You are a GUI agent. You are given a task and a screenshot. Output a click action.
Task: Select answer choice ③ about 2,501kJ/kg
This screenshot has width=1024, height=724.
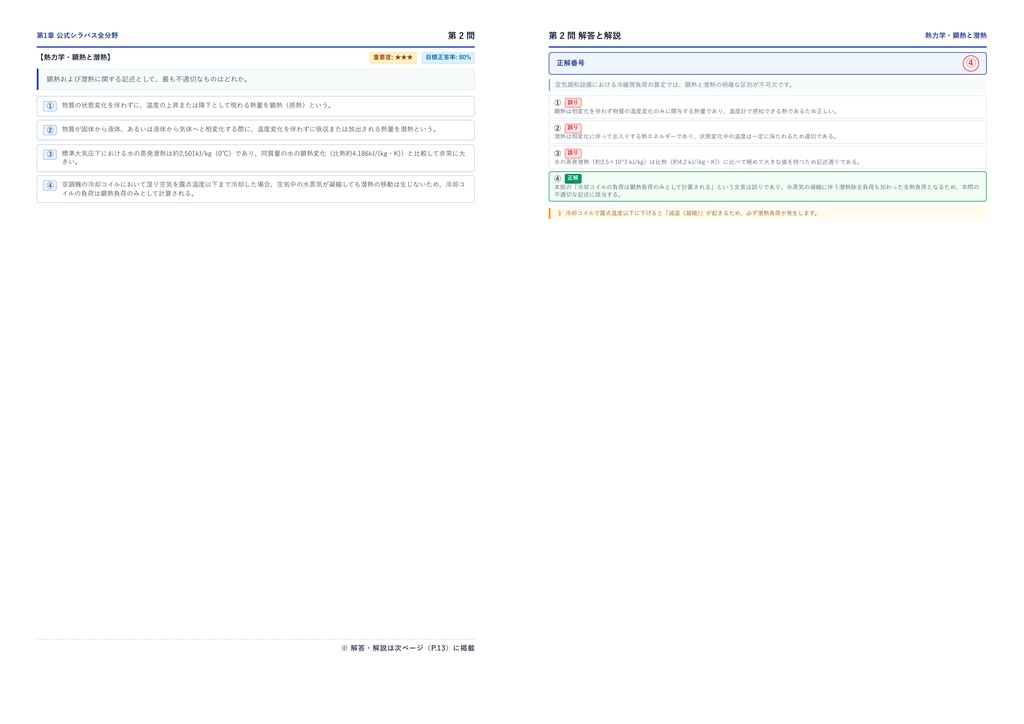point(255,158)
